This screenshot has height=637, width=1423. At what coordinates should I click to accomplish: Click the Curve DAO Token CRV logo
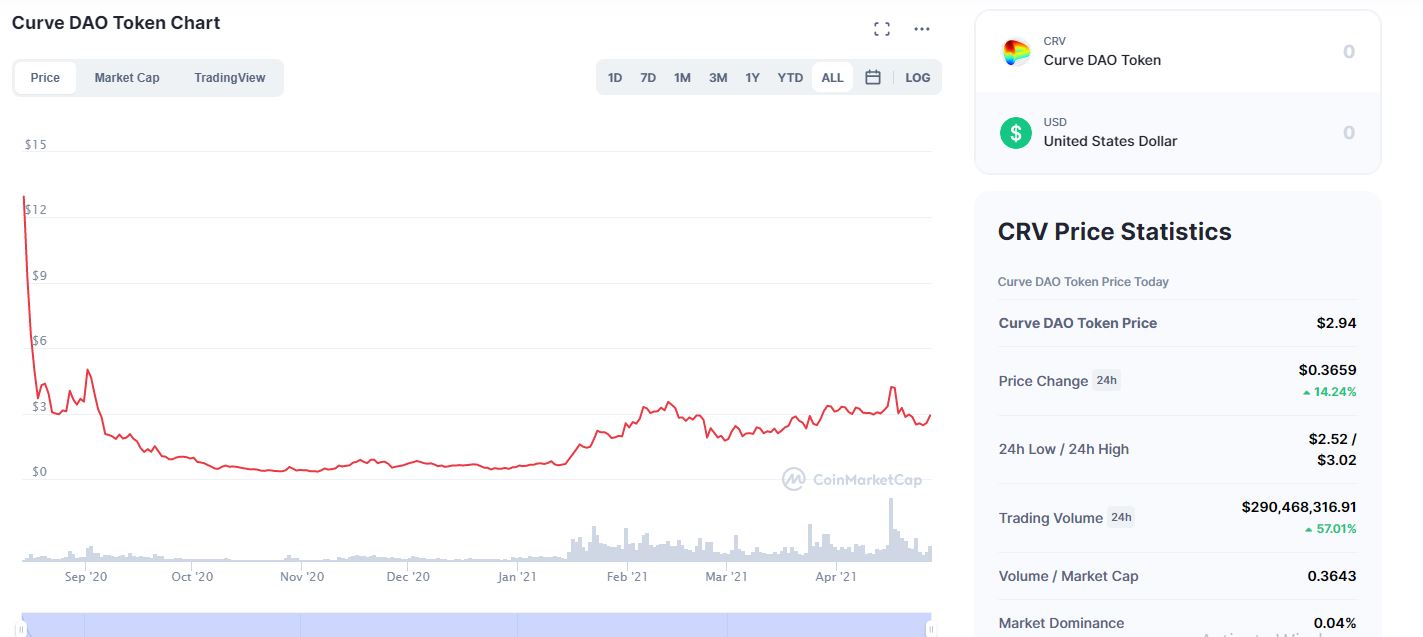[1016, 51]
